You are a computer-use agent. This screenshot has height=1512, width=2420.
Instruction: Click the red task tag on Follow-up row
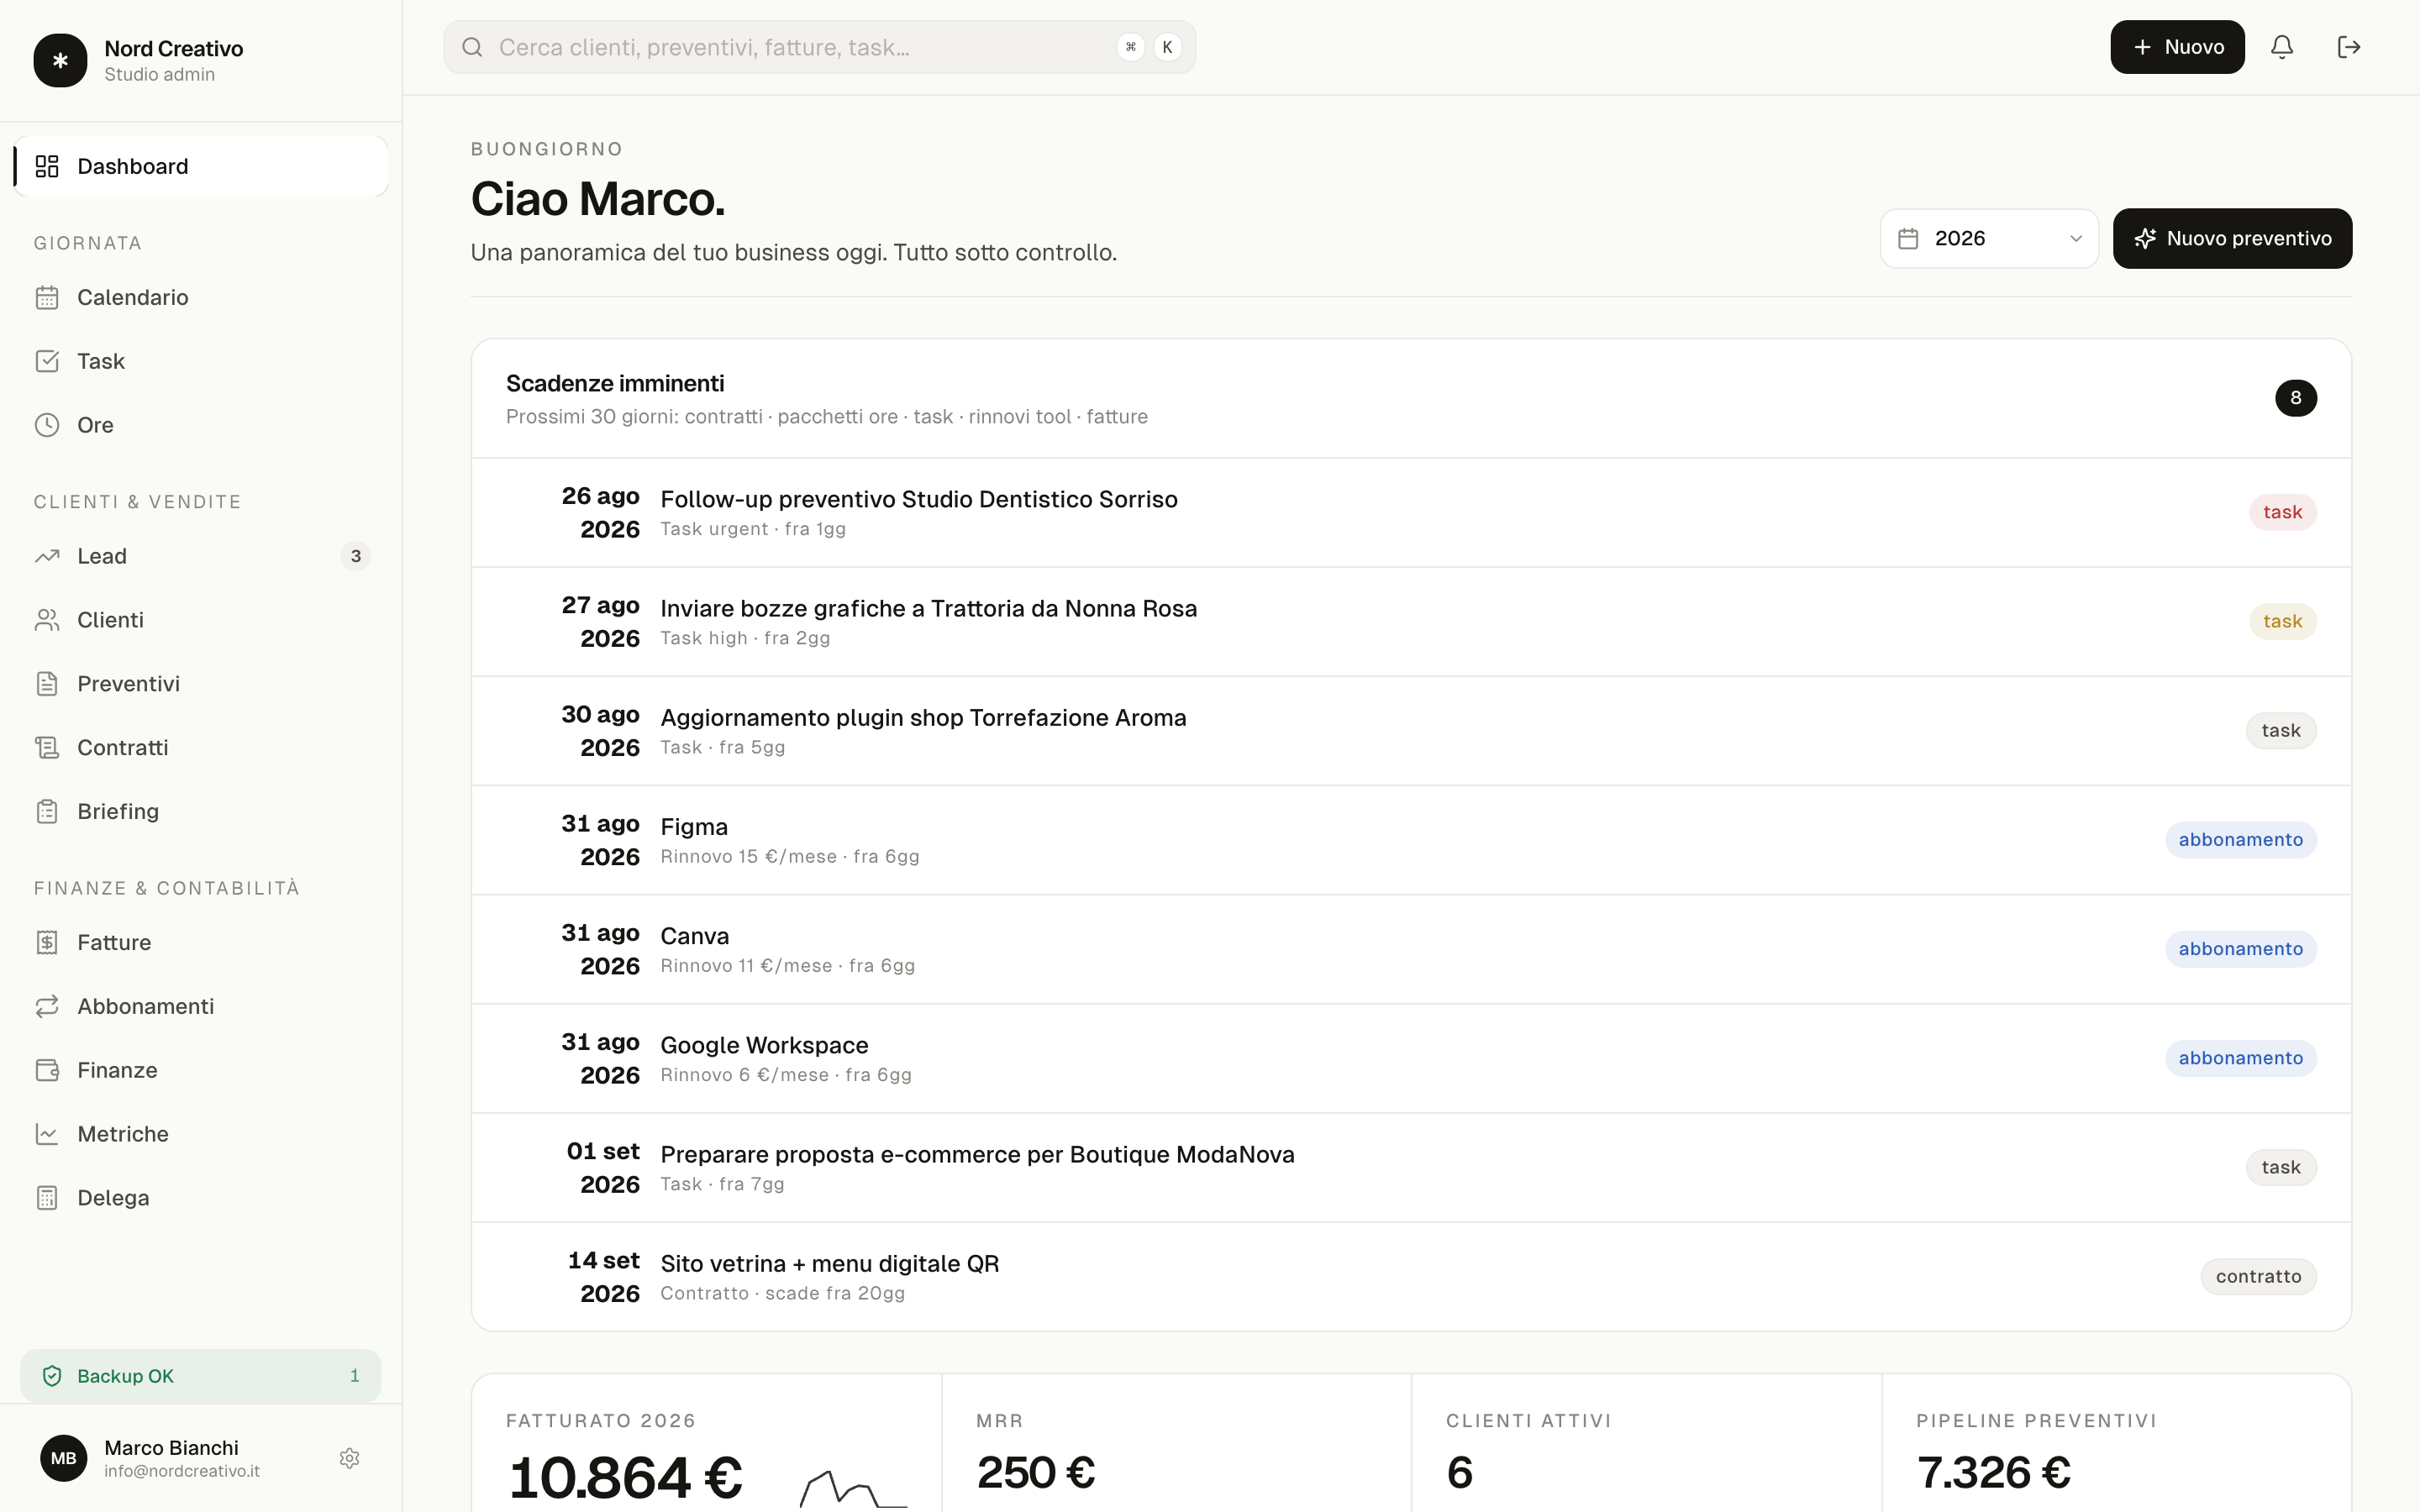[2282, 512]
